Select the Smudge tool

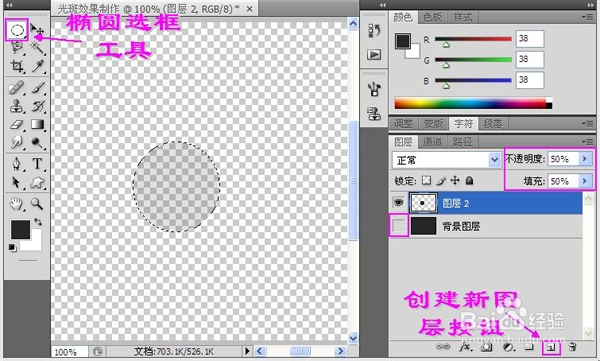tap(16, 143)
